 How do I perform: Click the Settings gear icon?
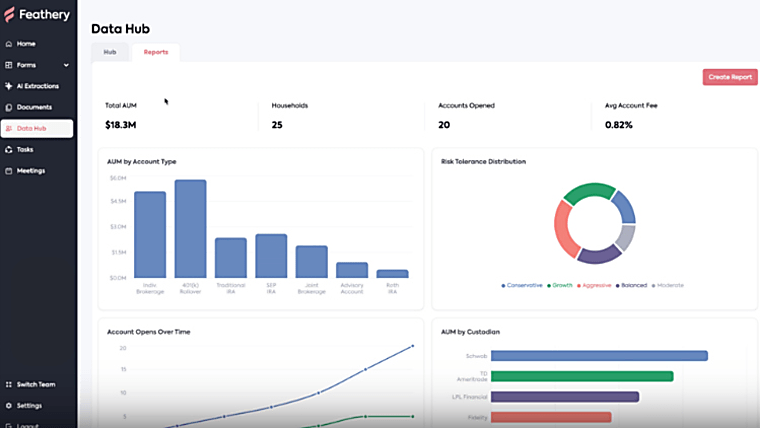point(9,406)
